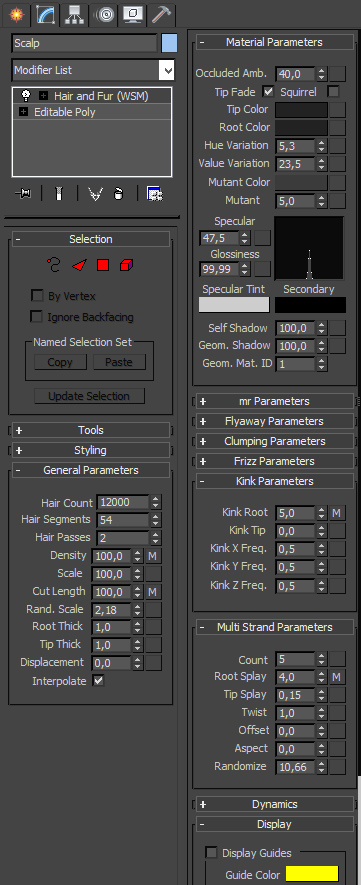Image resolution: width=361 pixels, height=885 pixels.
Task: Click the Hair Segments spinner arrows
Action: (x=156, y=520)
